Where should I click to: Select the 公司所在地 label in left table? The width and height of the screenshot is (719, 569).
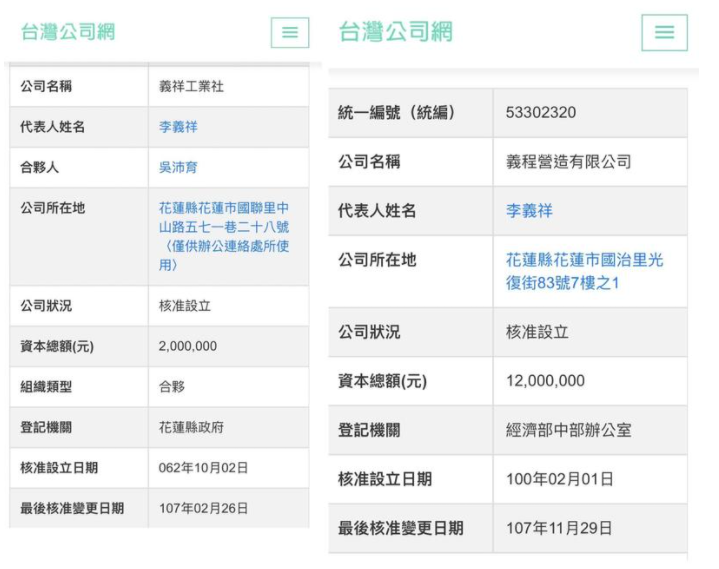click(x=52, y=208)
